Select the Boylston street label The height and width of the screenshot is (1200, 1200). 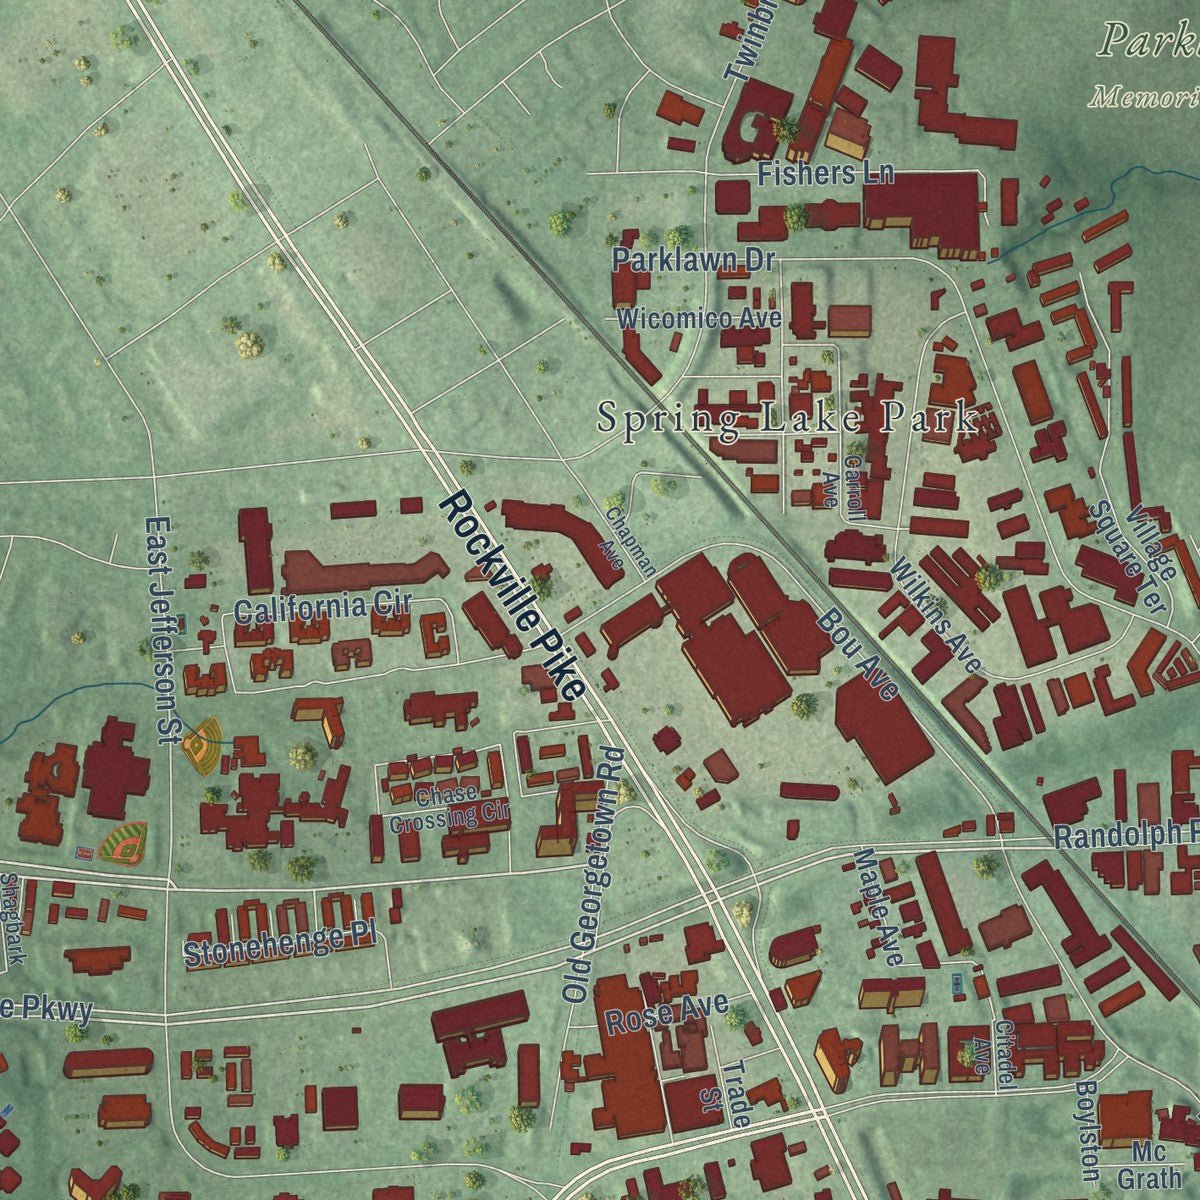1089,1130
